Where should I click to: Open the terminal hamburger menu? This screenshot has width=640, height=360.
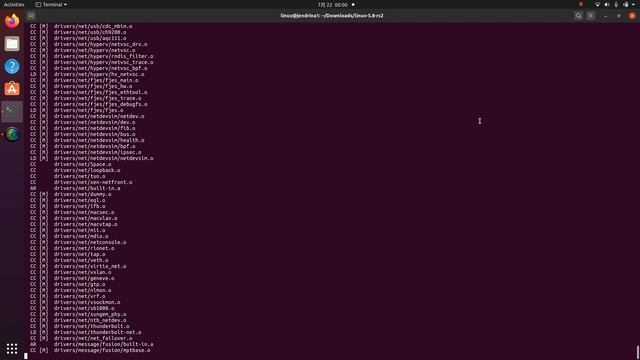pos(591,16)
